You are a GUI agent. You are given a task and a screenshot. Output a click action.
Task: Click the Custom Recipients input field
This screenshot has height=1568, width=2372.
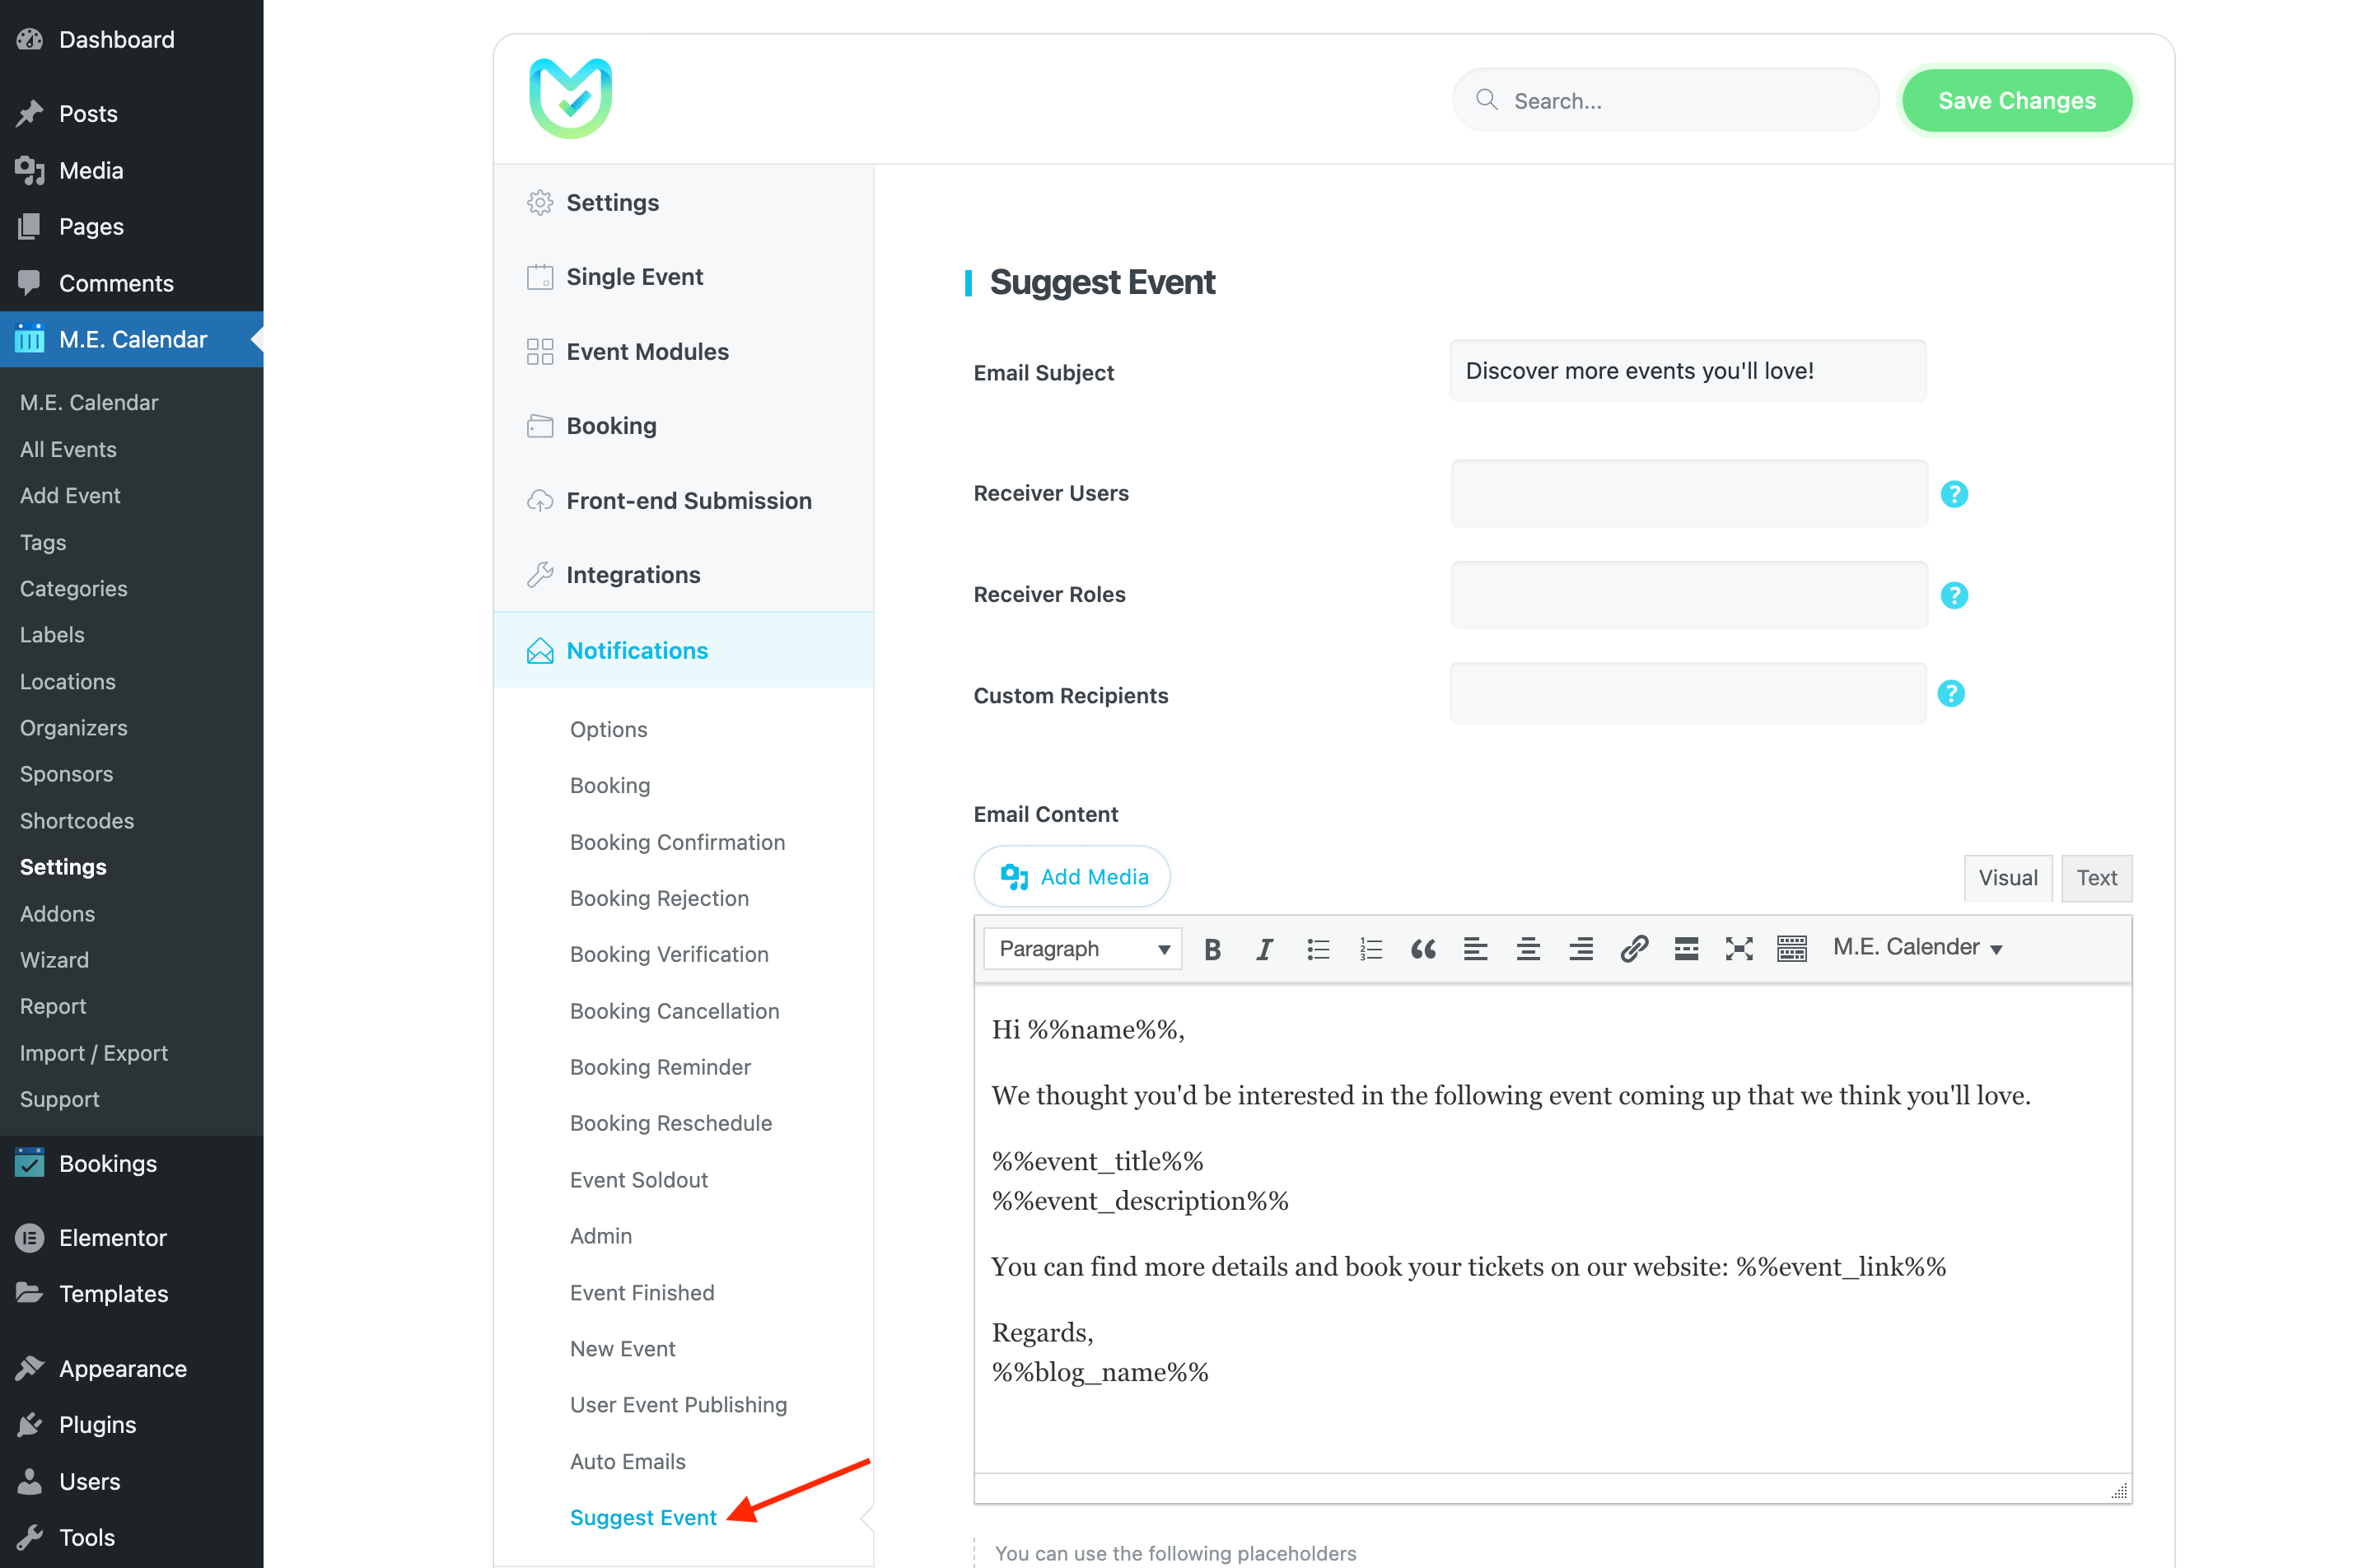[1688, 693]
